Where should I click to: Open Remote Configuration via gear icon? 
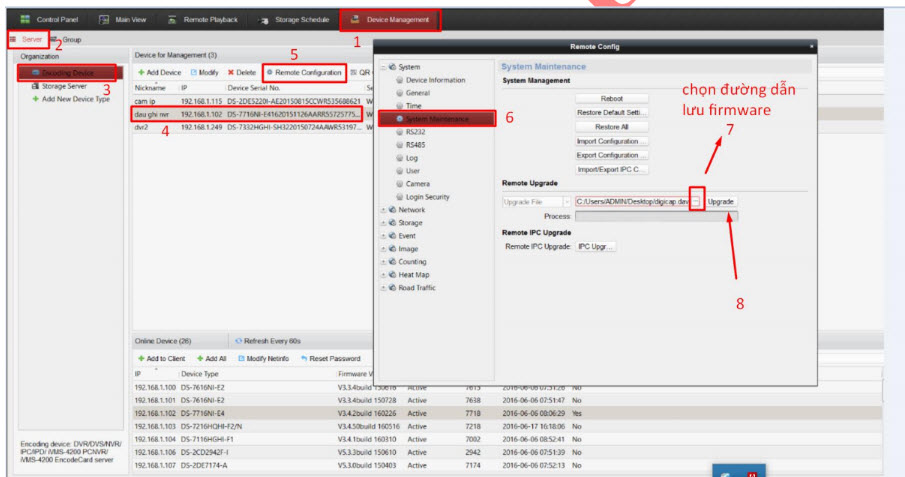coord(270,72)
